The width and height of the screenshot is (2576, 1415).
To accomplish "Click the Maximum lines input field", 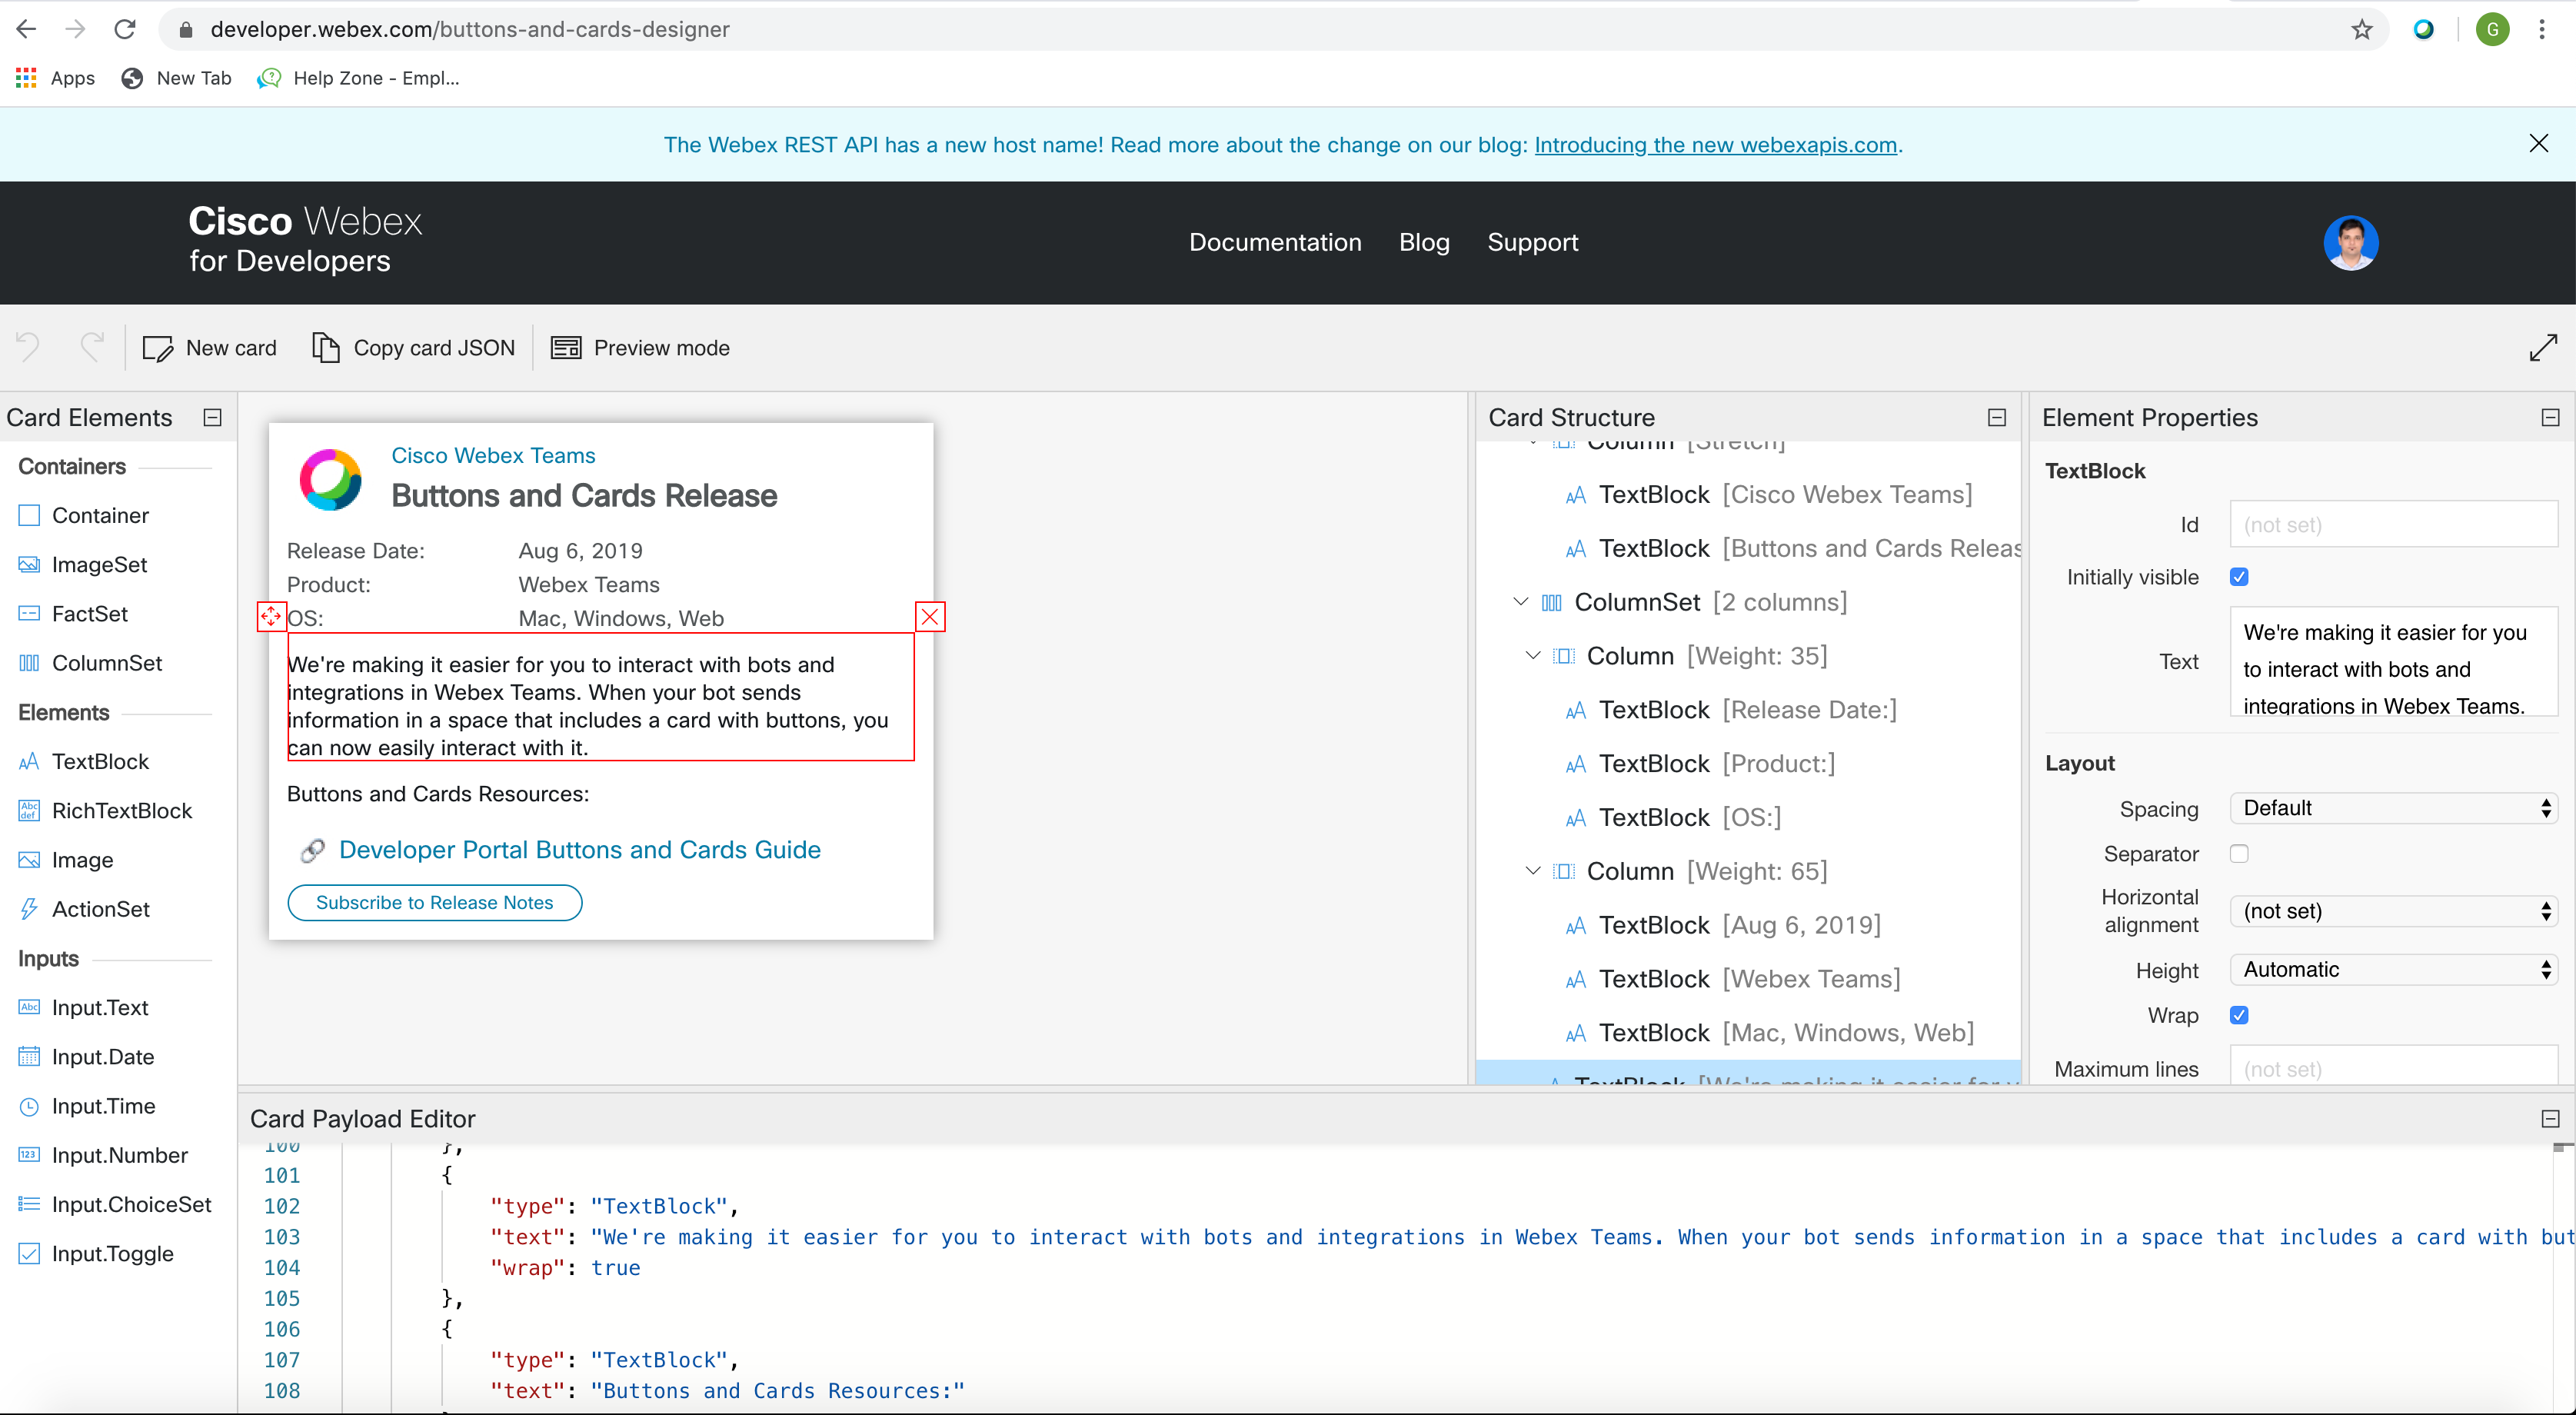I will point(2393,1066).
